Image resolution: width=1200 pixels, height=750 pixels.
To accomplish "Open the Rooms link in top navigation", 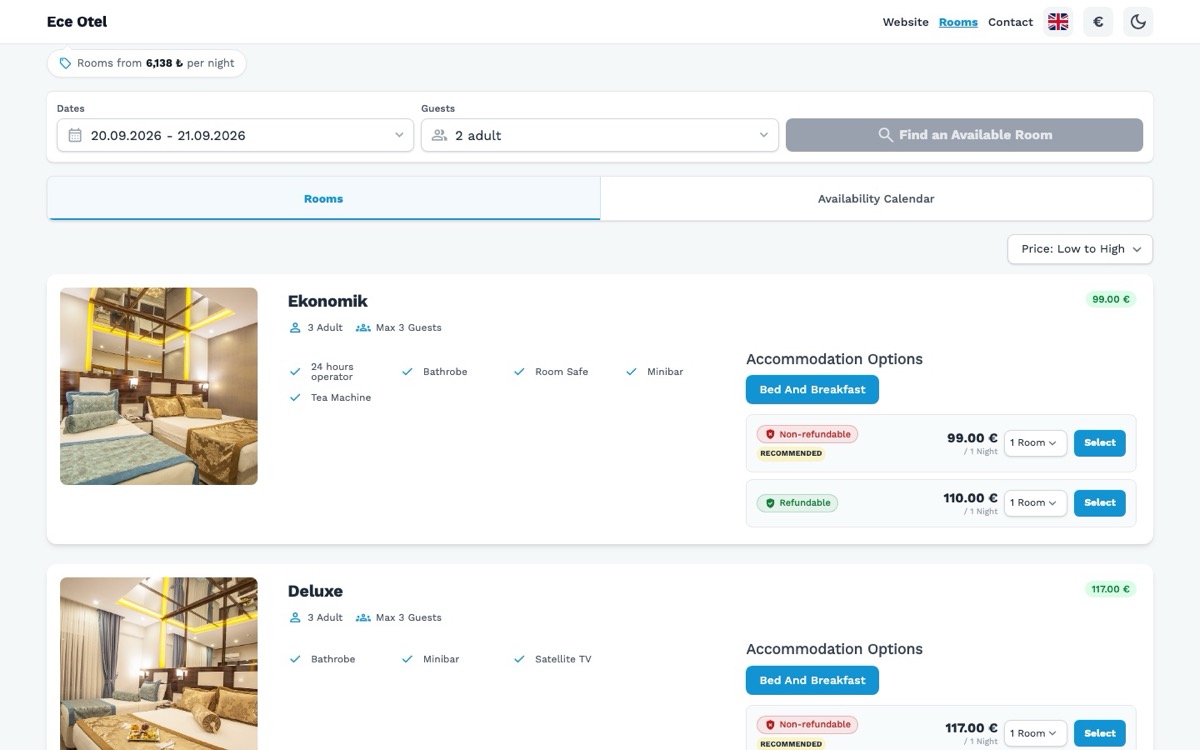I will [958, 22].
